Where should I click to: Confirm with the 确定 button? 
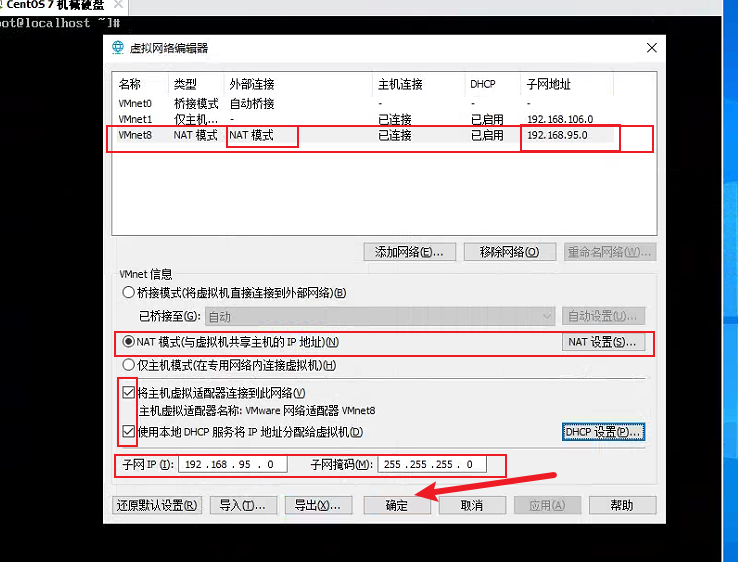pos(397,505)
